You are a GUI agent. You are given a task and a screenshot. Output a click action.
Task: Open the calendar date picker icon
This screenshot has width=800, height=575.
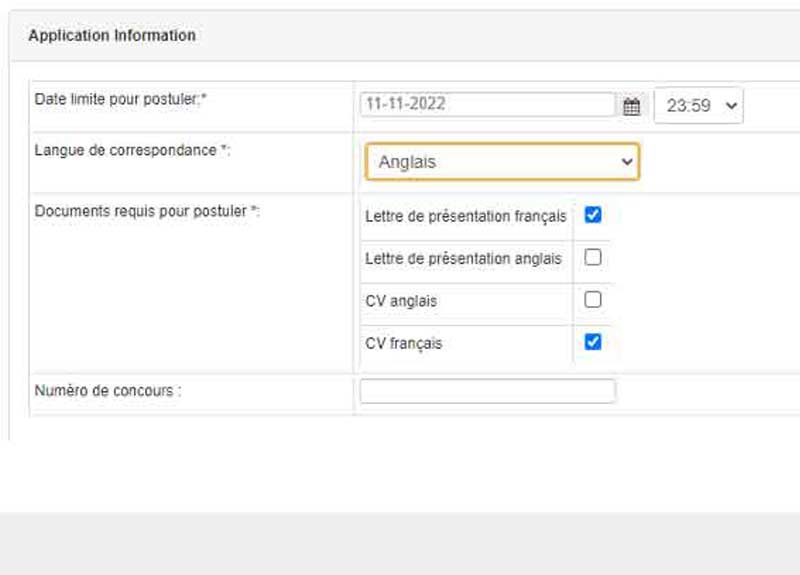pos(632,106)
